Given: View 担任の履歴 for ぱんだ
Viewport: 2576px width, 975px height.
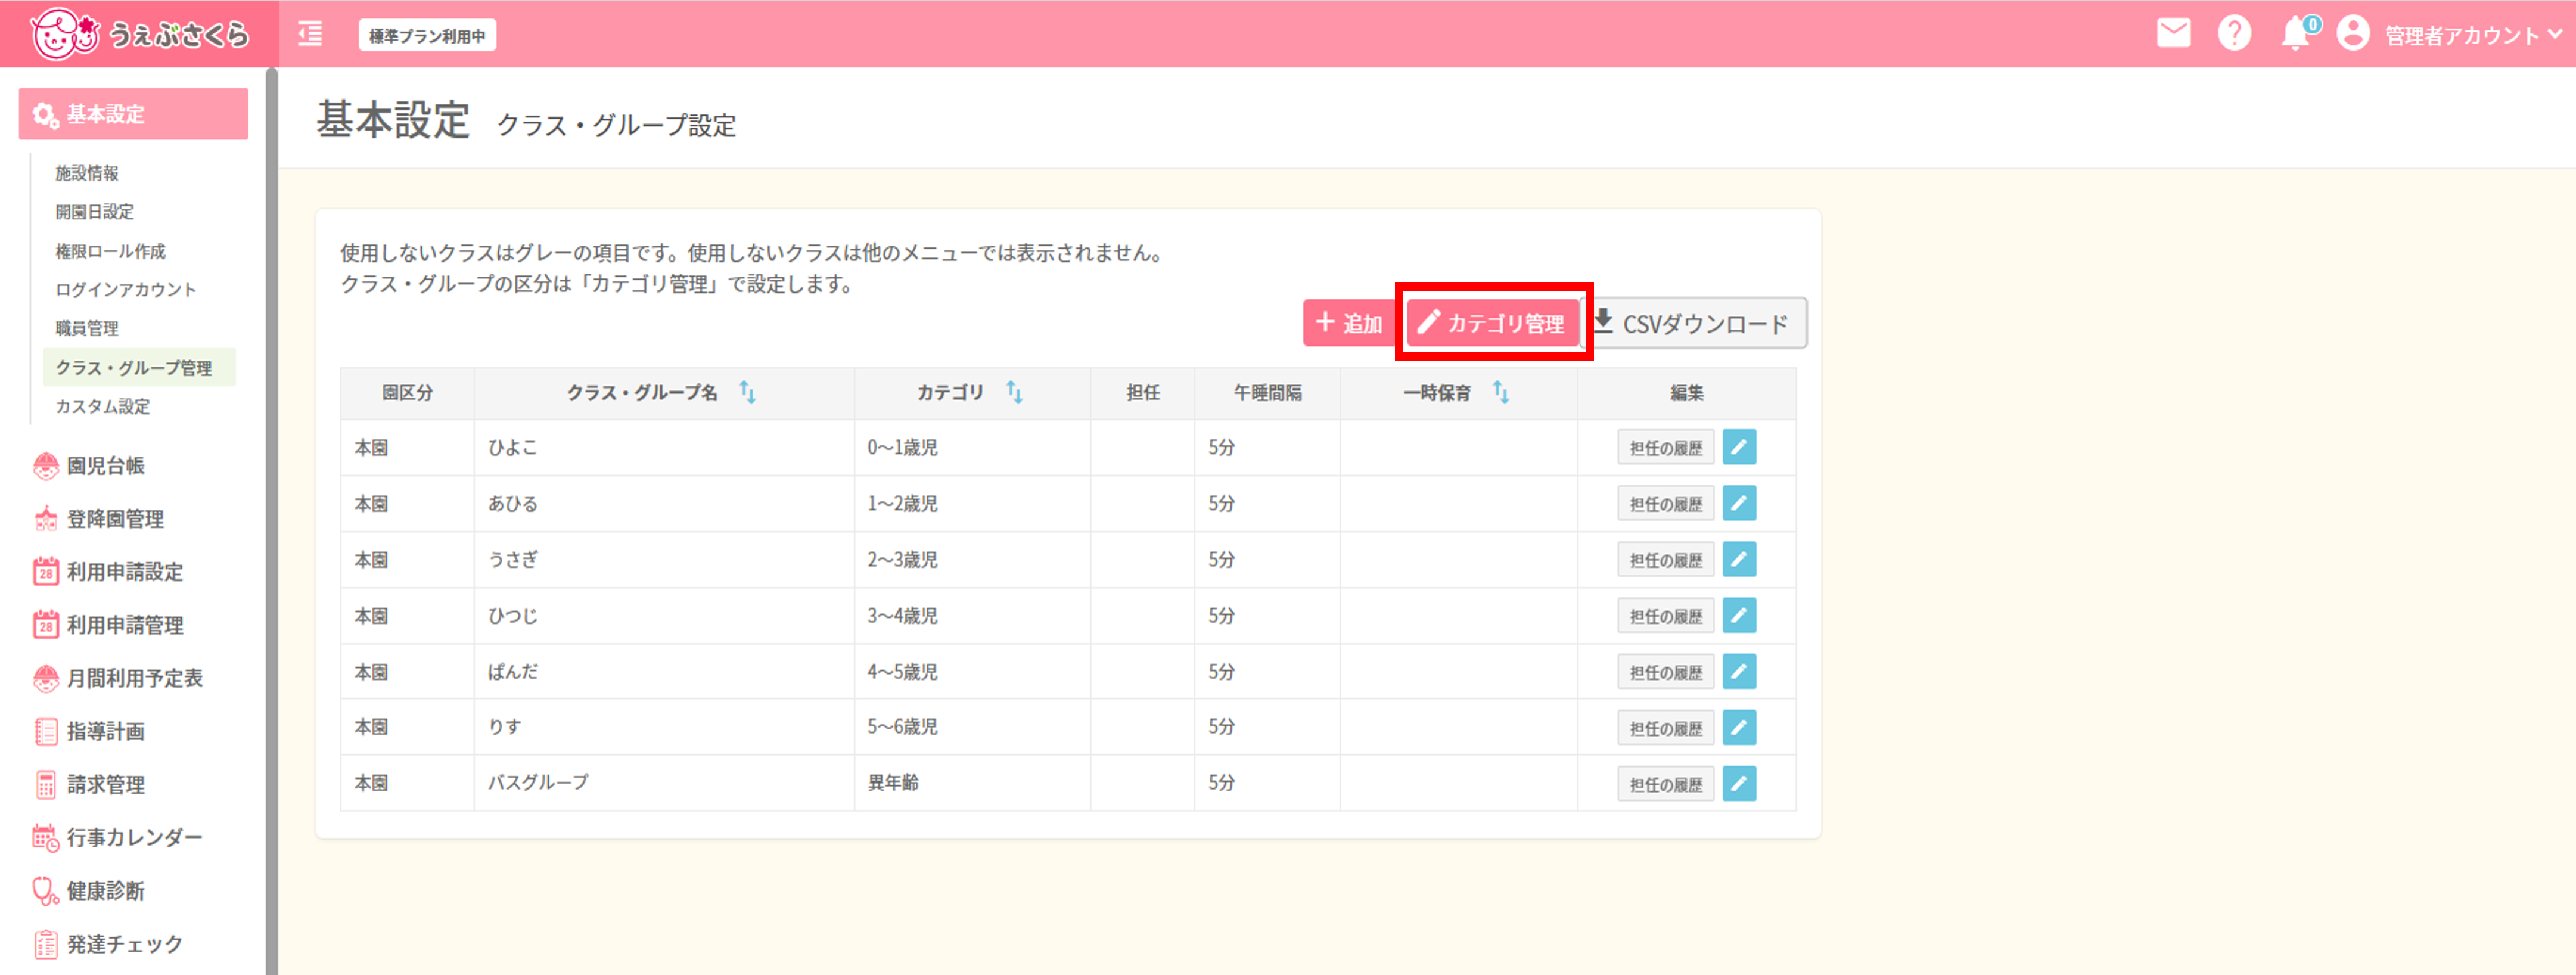Looking at the screenshot, I should [1665, 672].
